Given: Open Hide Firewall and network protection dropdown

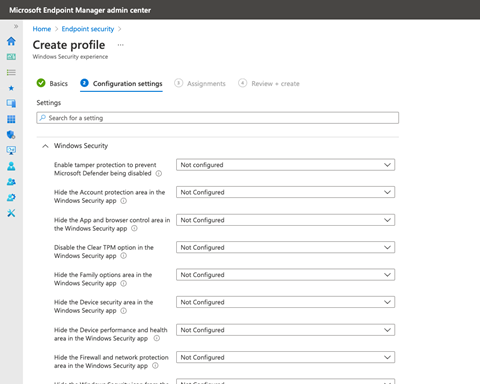Looking at the screenshot, I should (x=285, y=357).
